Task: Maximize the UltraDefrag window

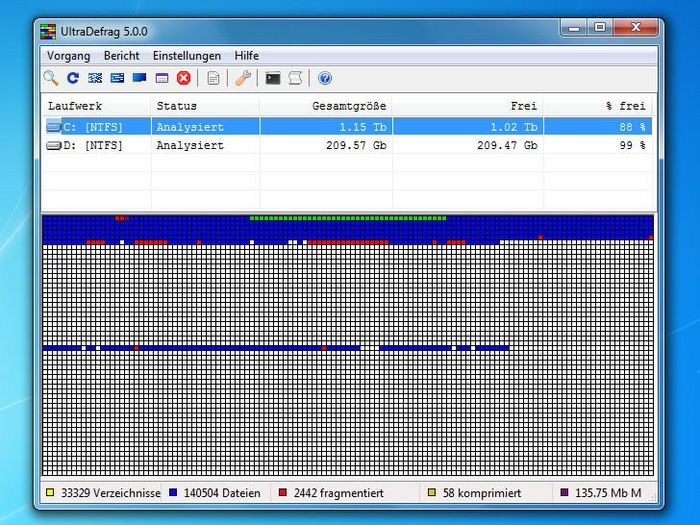Action: [x=600, y=28]
